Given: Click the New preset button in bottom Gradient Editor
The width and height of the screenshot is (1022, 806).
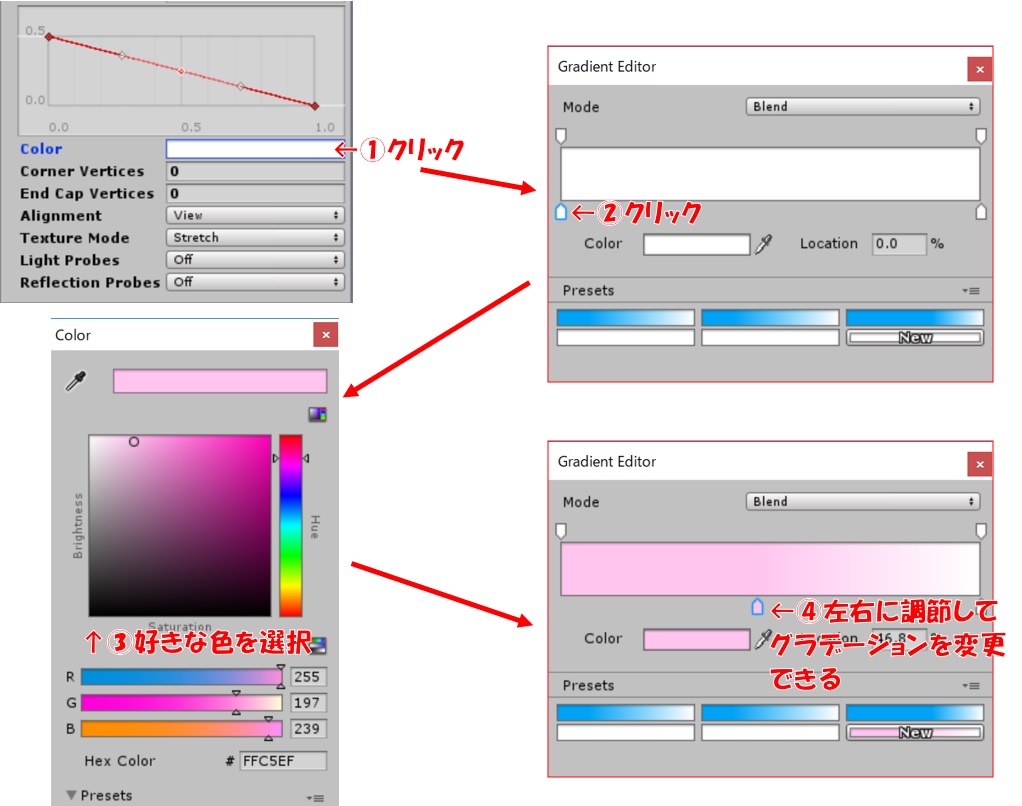Looking at the screenshot, I should click(915, 733).
